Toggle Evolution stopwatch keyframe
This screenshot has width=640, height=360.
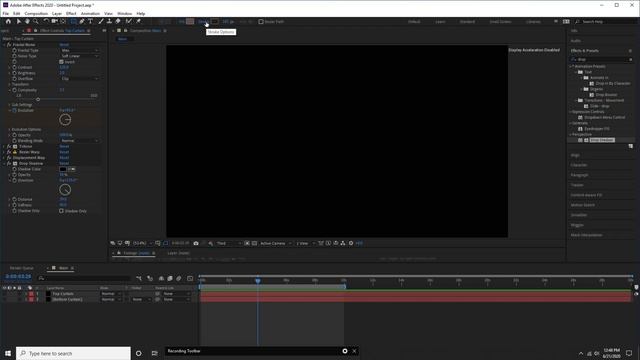click(x=14, y=110)
